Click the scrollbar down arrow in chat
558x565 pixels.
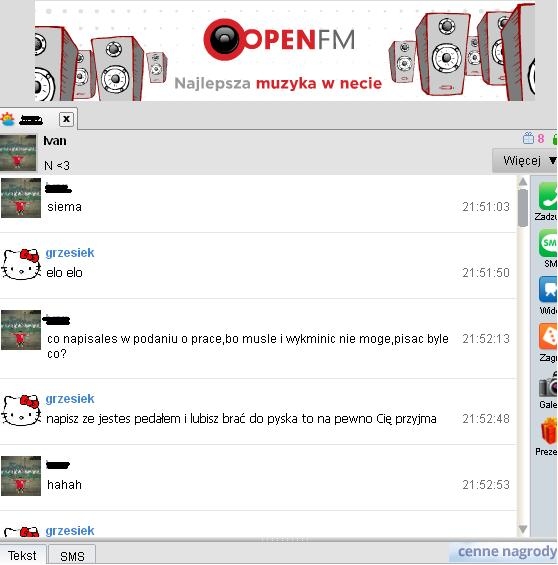pos(523,529)
